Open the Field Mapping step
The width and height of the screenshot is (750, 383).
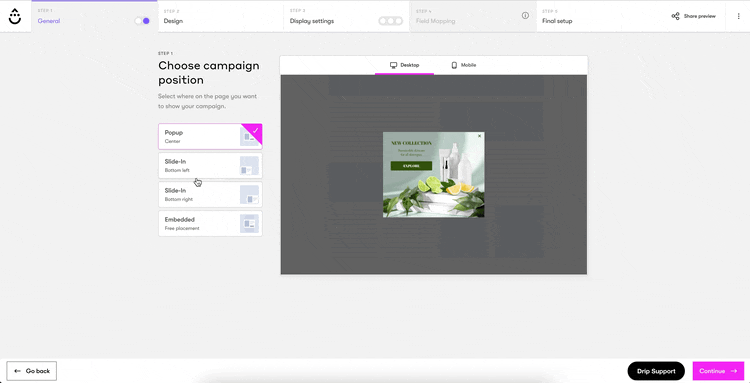click(473, 16)
